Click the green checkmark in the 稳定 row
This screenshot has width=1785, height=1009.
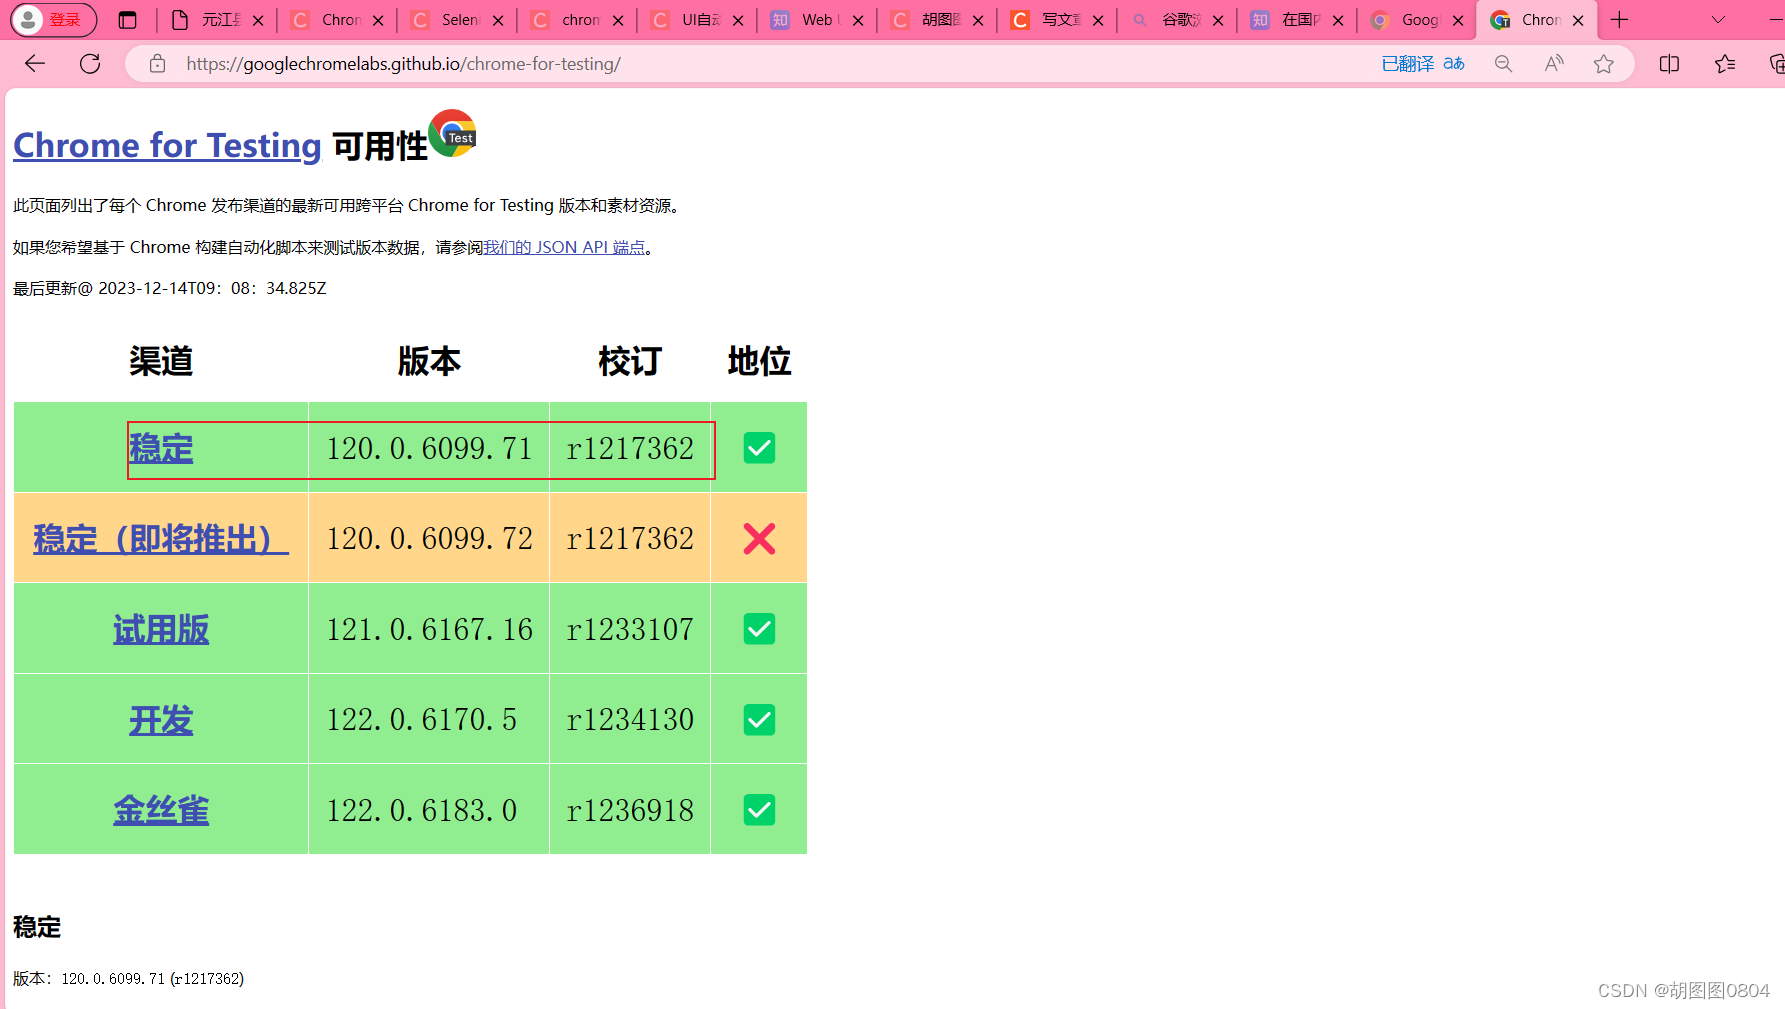point(759,448)
